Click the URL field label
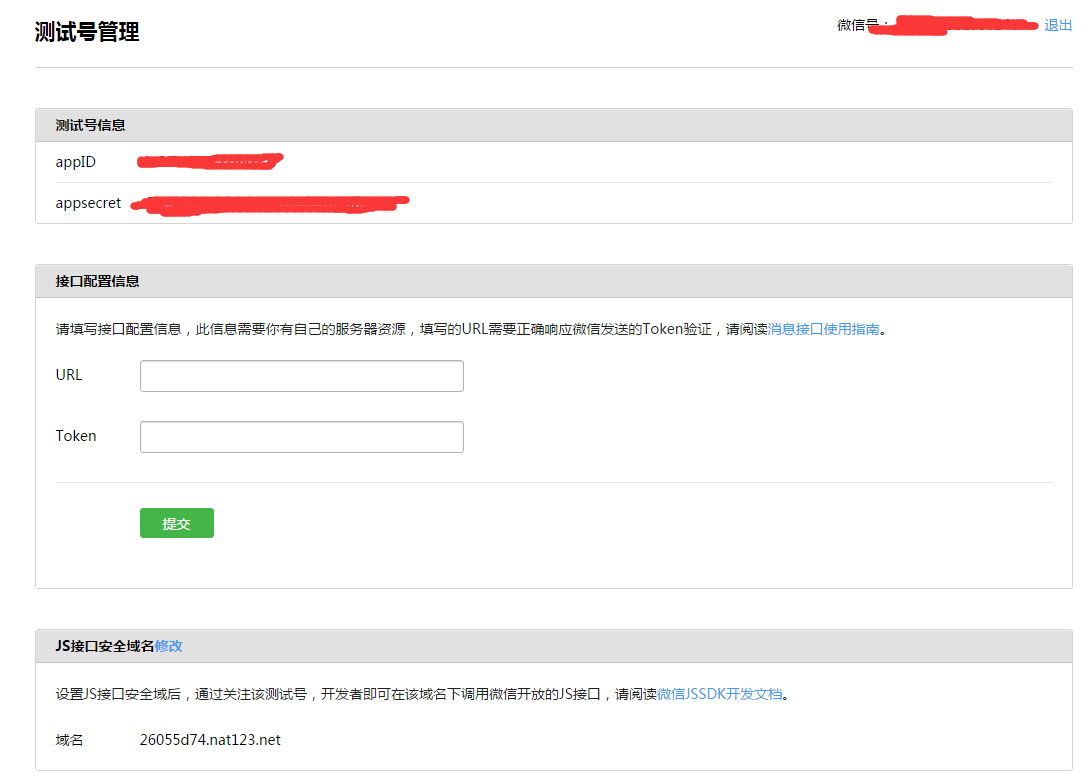This screenshot has height=773, width=1085. coord(69,375)
